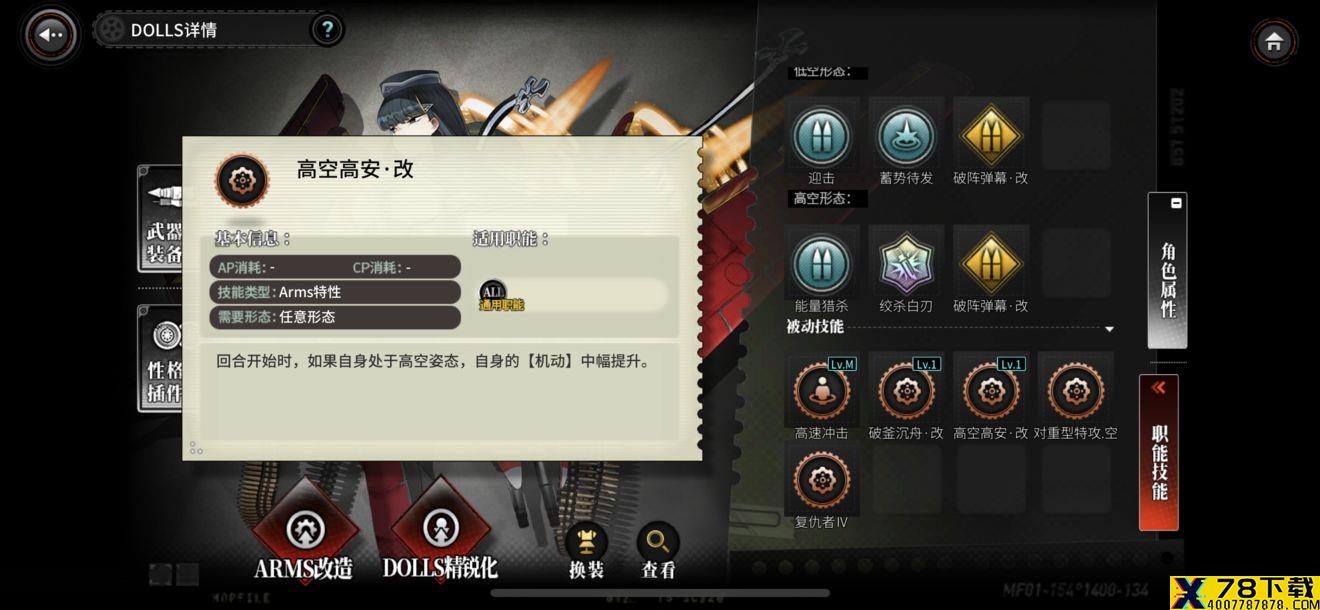Open the question mark help icon

tap(327, 30)
